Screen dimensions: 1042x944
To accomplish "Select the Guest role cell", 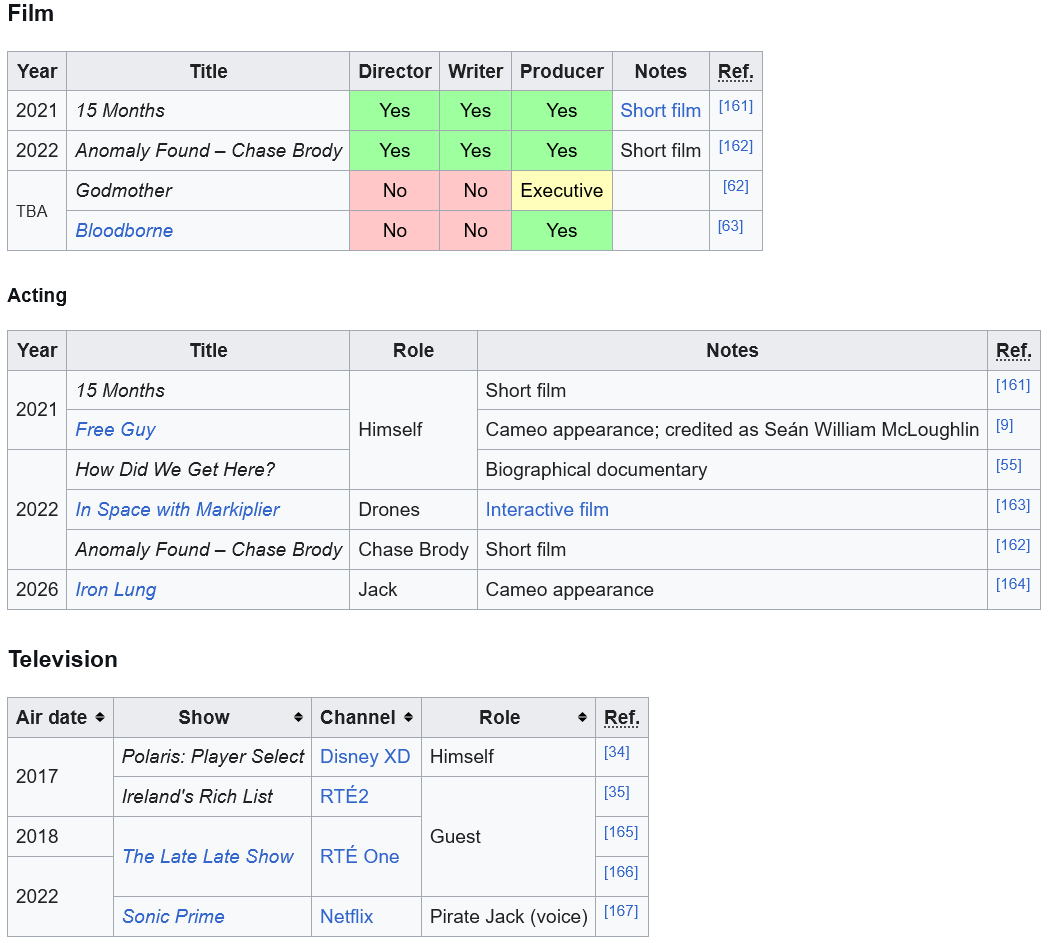I will coord(508,836).
